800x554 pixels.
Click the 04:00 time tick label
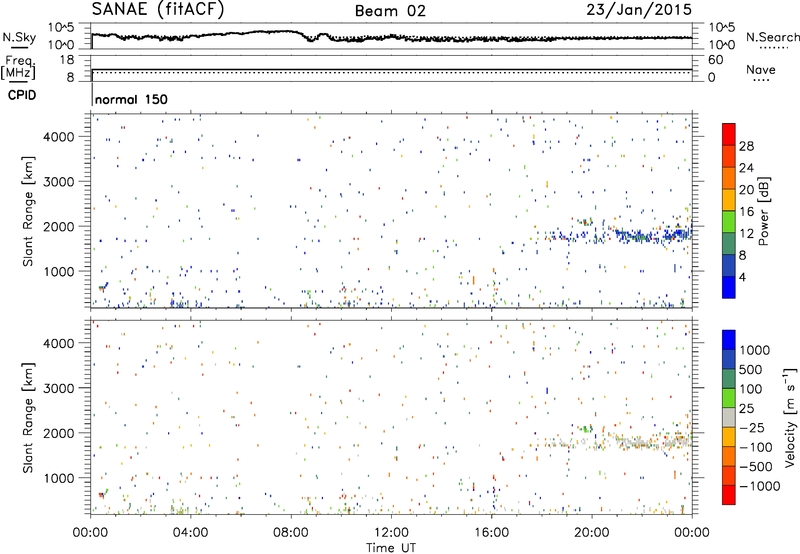pos(190,533)
